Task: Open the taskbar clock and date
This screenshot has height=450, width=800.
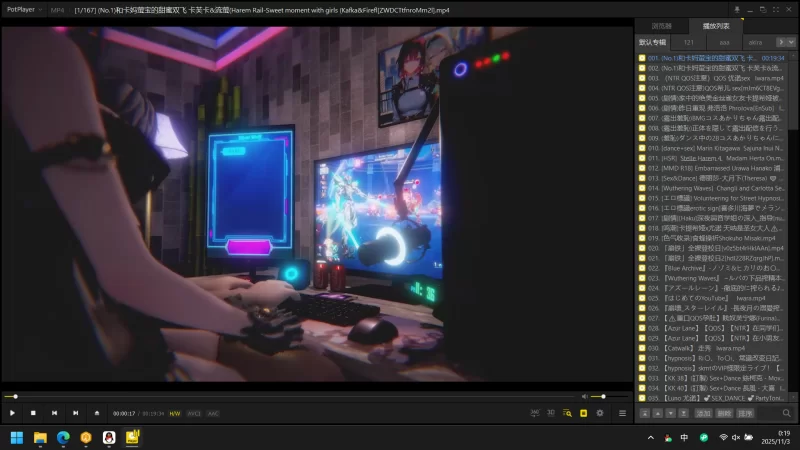Action: click(x=776, y=438)
